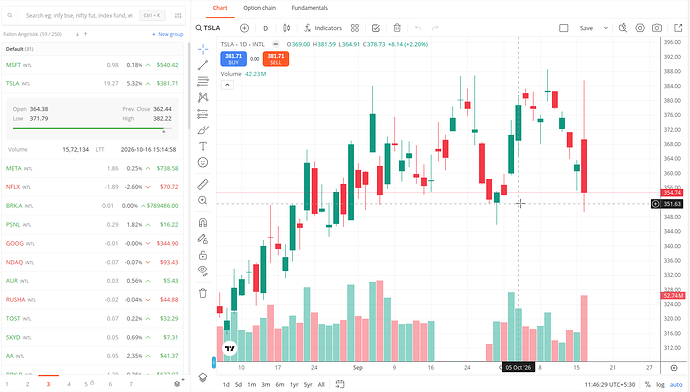Screen dimensions: 690x392
Task: Take a chart snapshot with camera icon
Action: [x=657, y=28]
